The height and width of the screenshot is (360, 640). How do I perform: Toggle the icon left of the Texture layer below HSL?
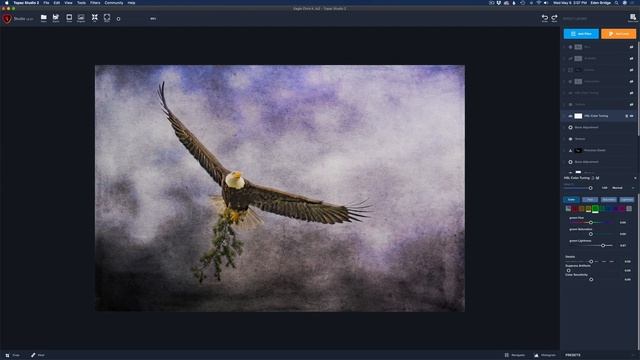(570, 139)
